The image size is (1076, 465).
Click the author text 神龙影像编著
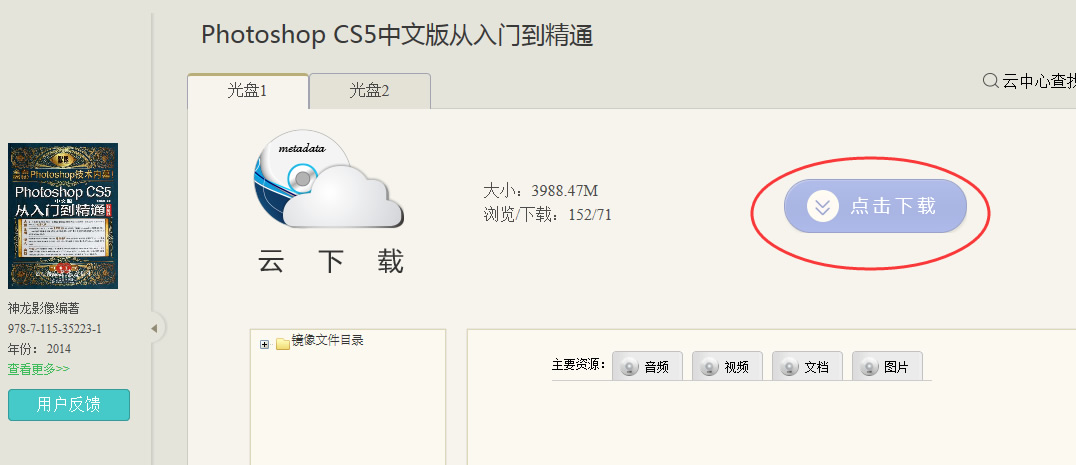pyautogui.click(x=44, y=309)
